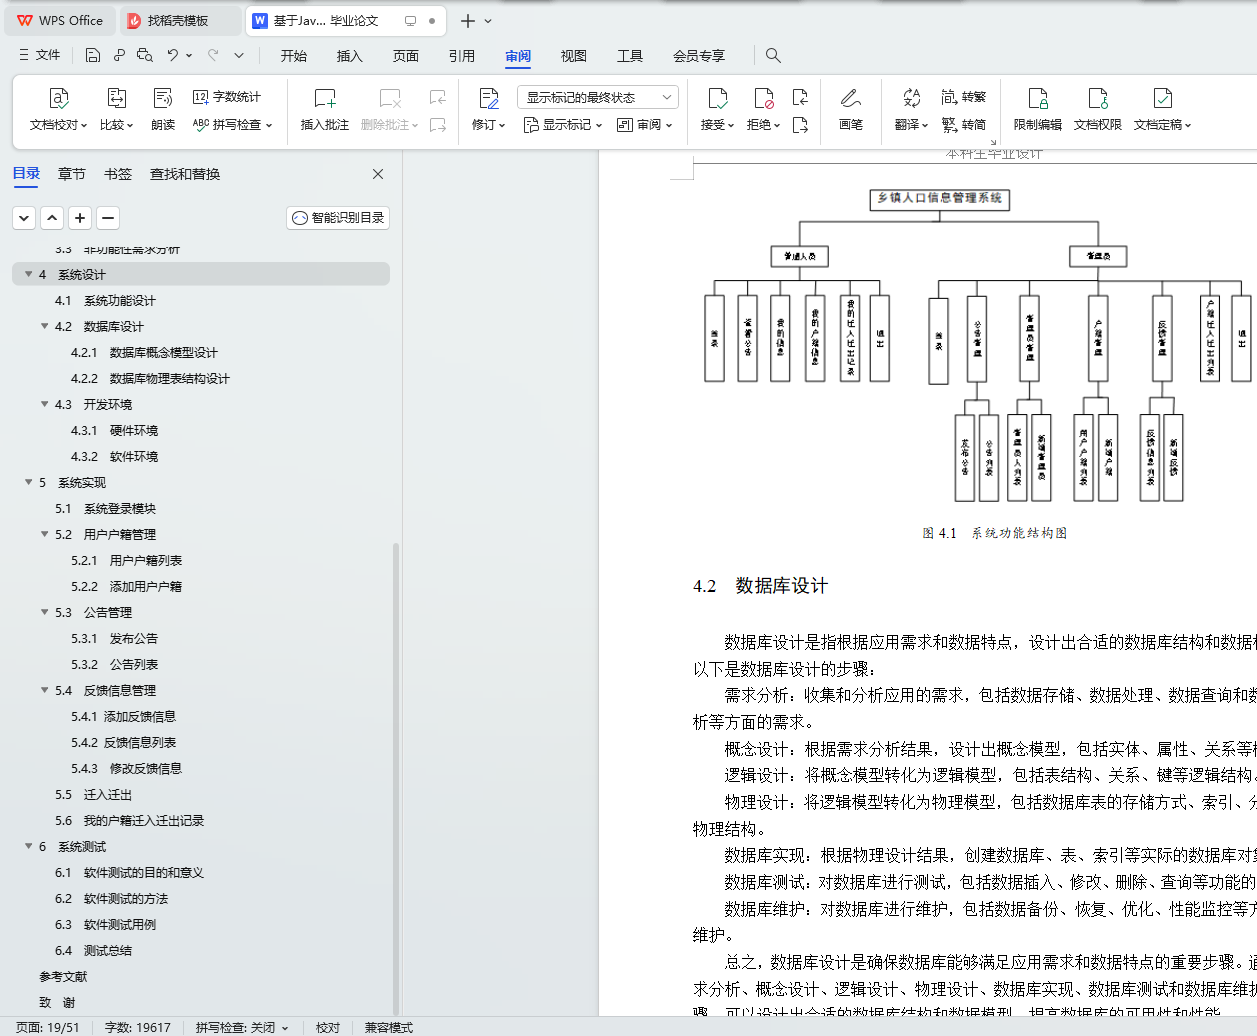Open the 文件 menu

40,55
